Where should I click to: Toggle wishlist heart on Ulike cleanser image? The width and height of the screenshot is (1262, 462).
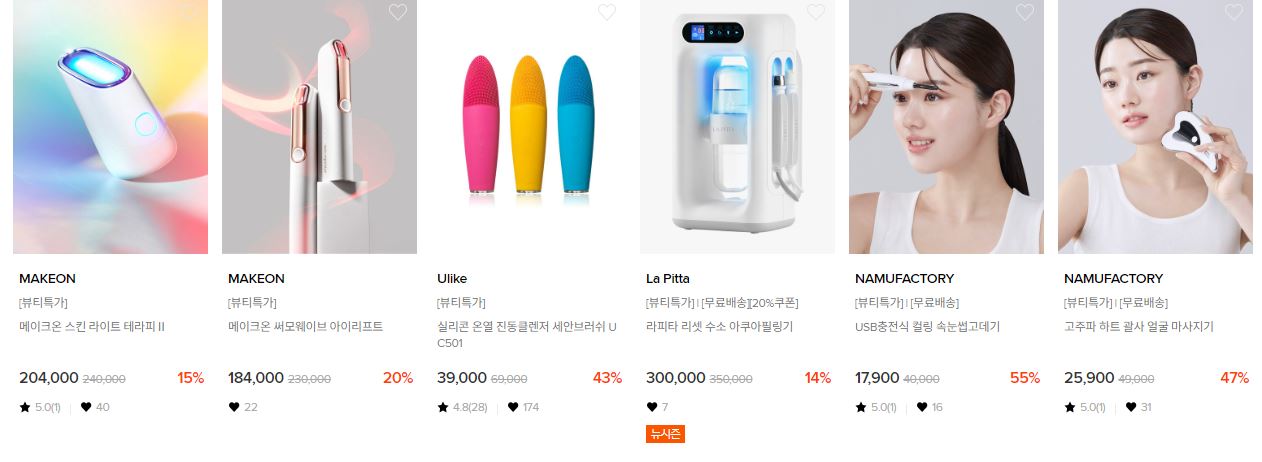pos(607,11)
